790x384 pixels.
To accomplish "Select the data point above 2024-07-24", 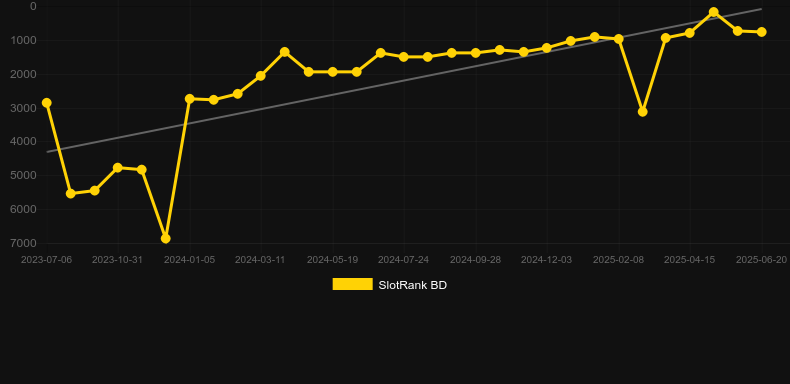I will pos(404,57).
